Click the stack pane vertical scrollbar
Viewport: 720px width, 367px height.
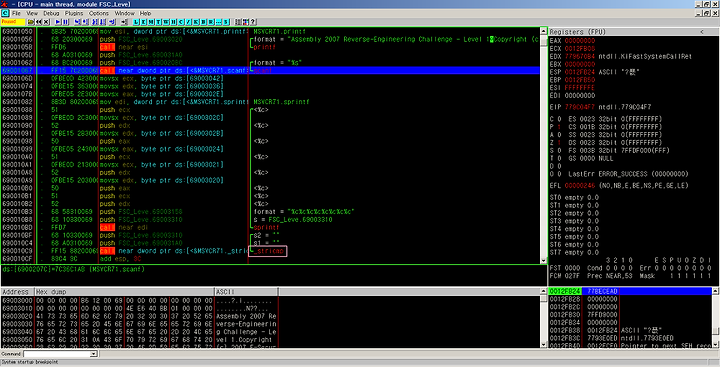(715, 317)
